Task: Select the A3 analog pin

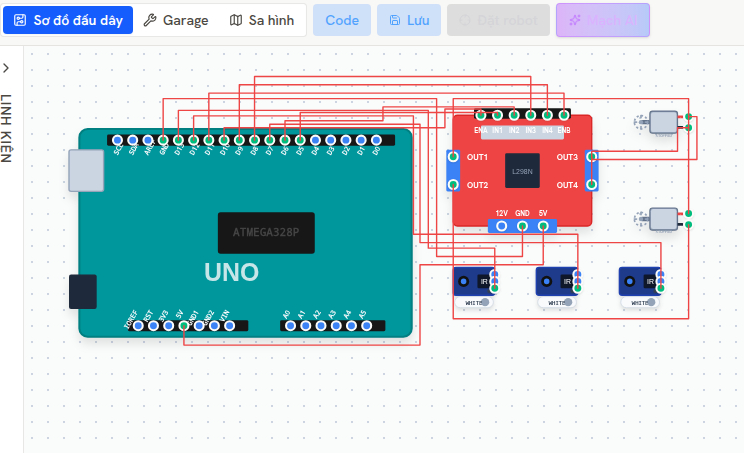Action: click(x=336, y=326)
